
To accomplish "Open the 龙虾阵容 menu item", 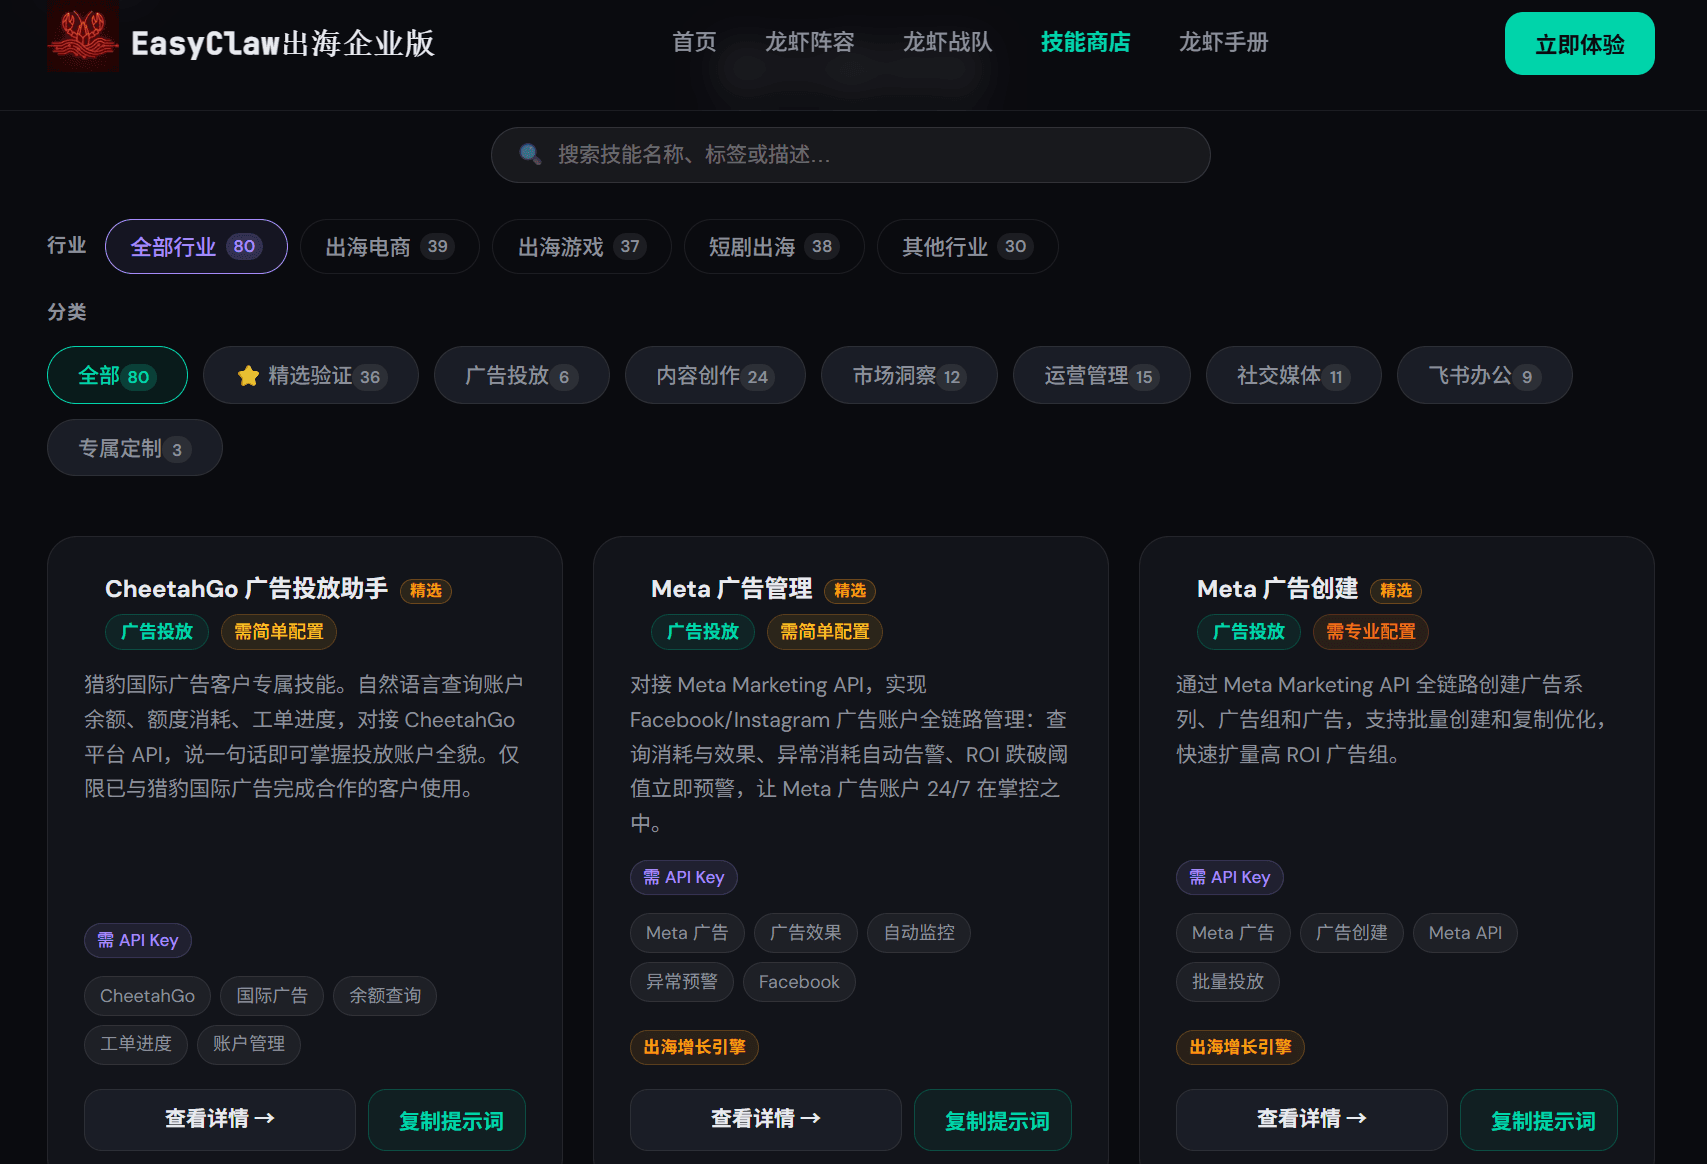I will pyautogui.click(x=810, y=42).
